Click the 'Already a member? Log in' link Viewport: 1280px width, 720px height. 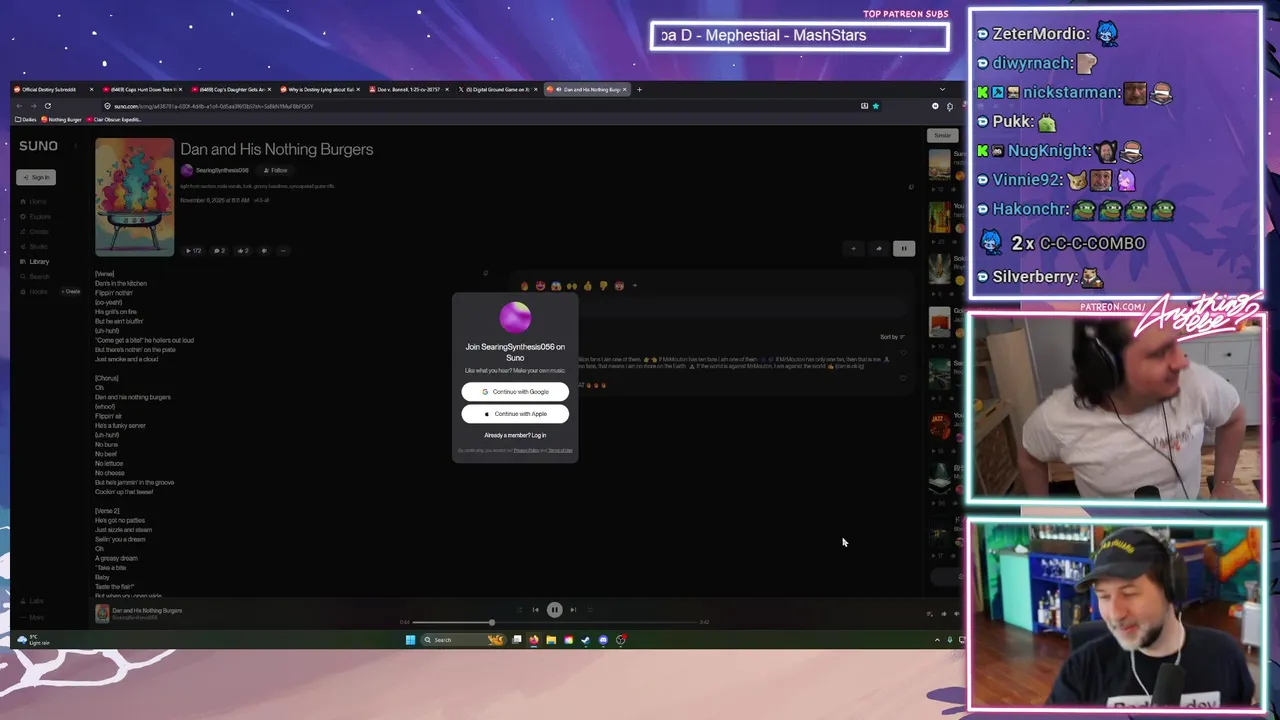pyautogui.click(x=515, y=435)
